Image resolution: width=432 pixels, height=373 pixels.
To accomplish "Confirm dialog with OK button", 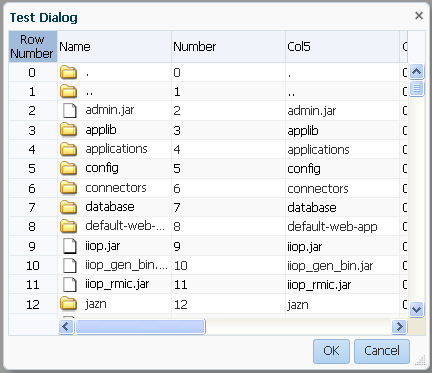I will click(331, 351).
